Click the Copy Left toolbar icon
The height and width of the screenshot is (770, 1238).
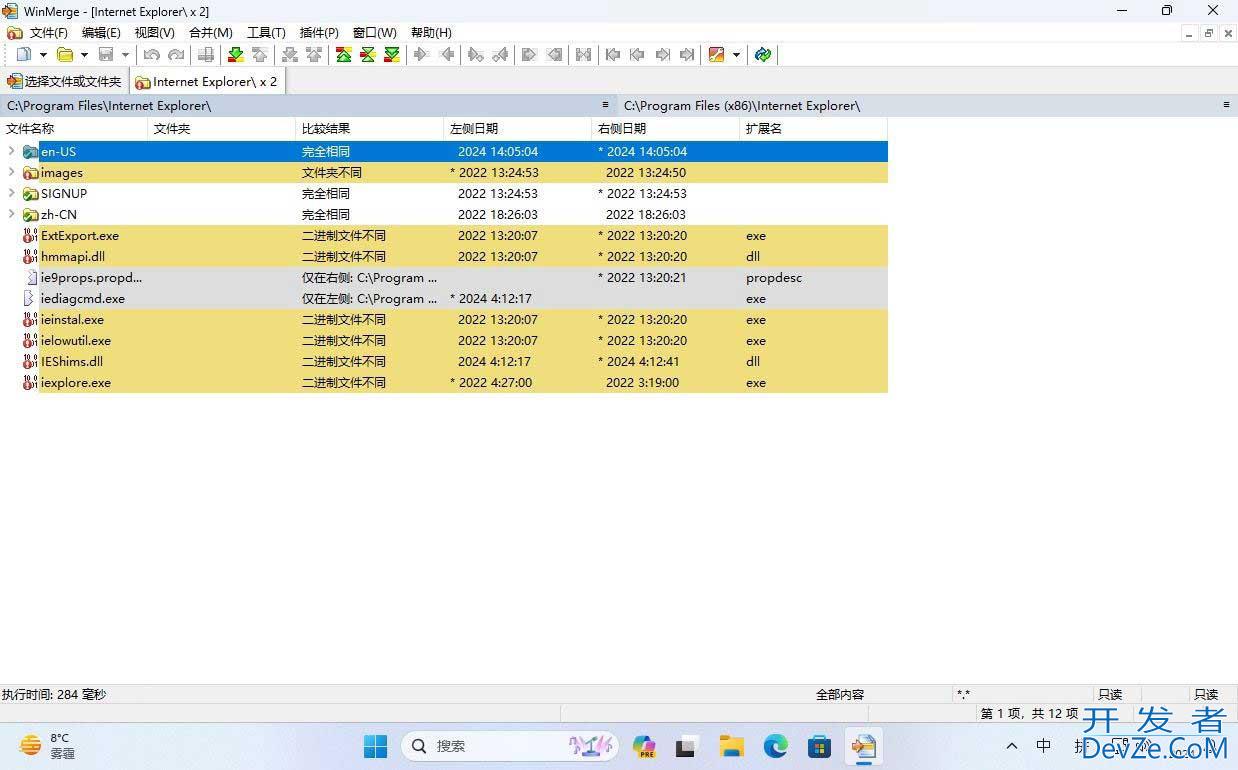(x=446, y=54)
